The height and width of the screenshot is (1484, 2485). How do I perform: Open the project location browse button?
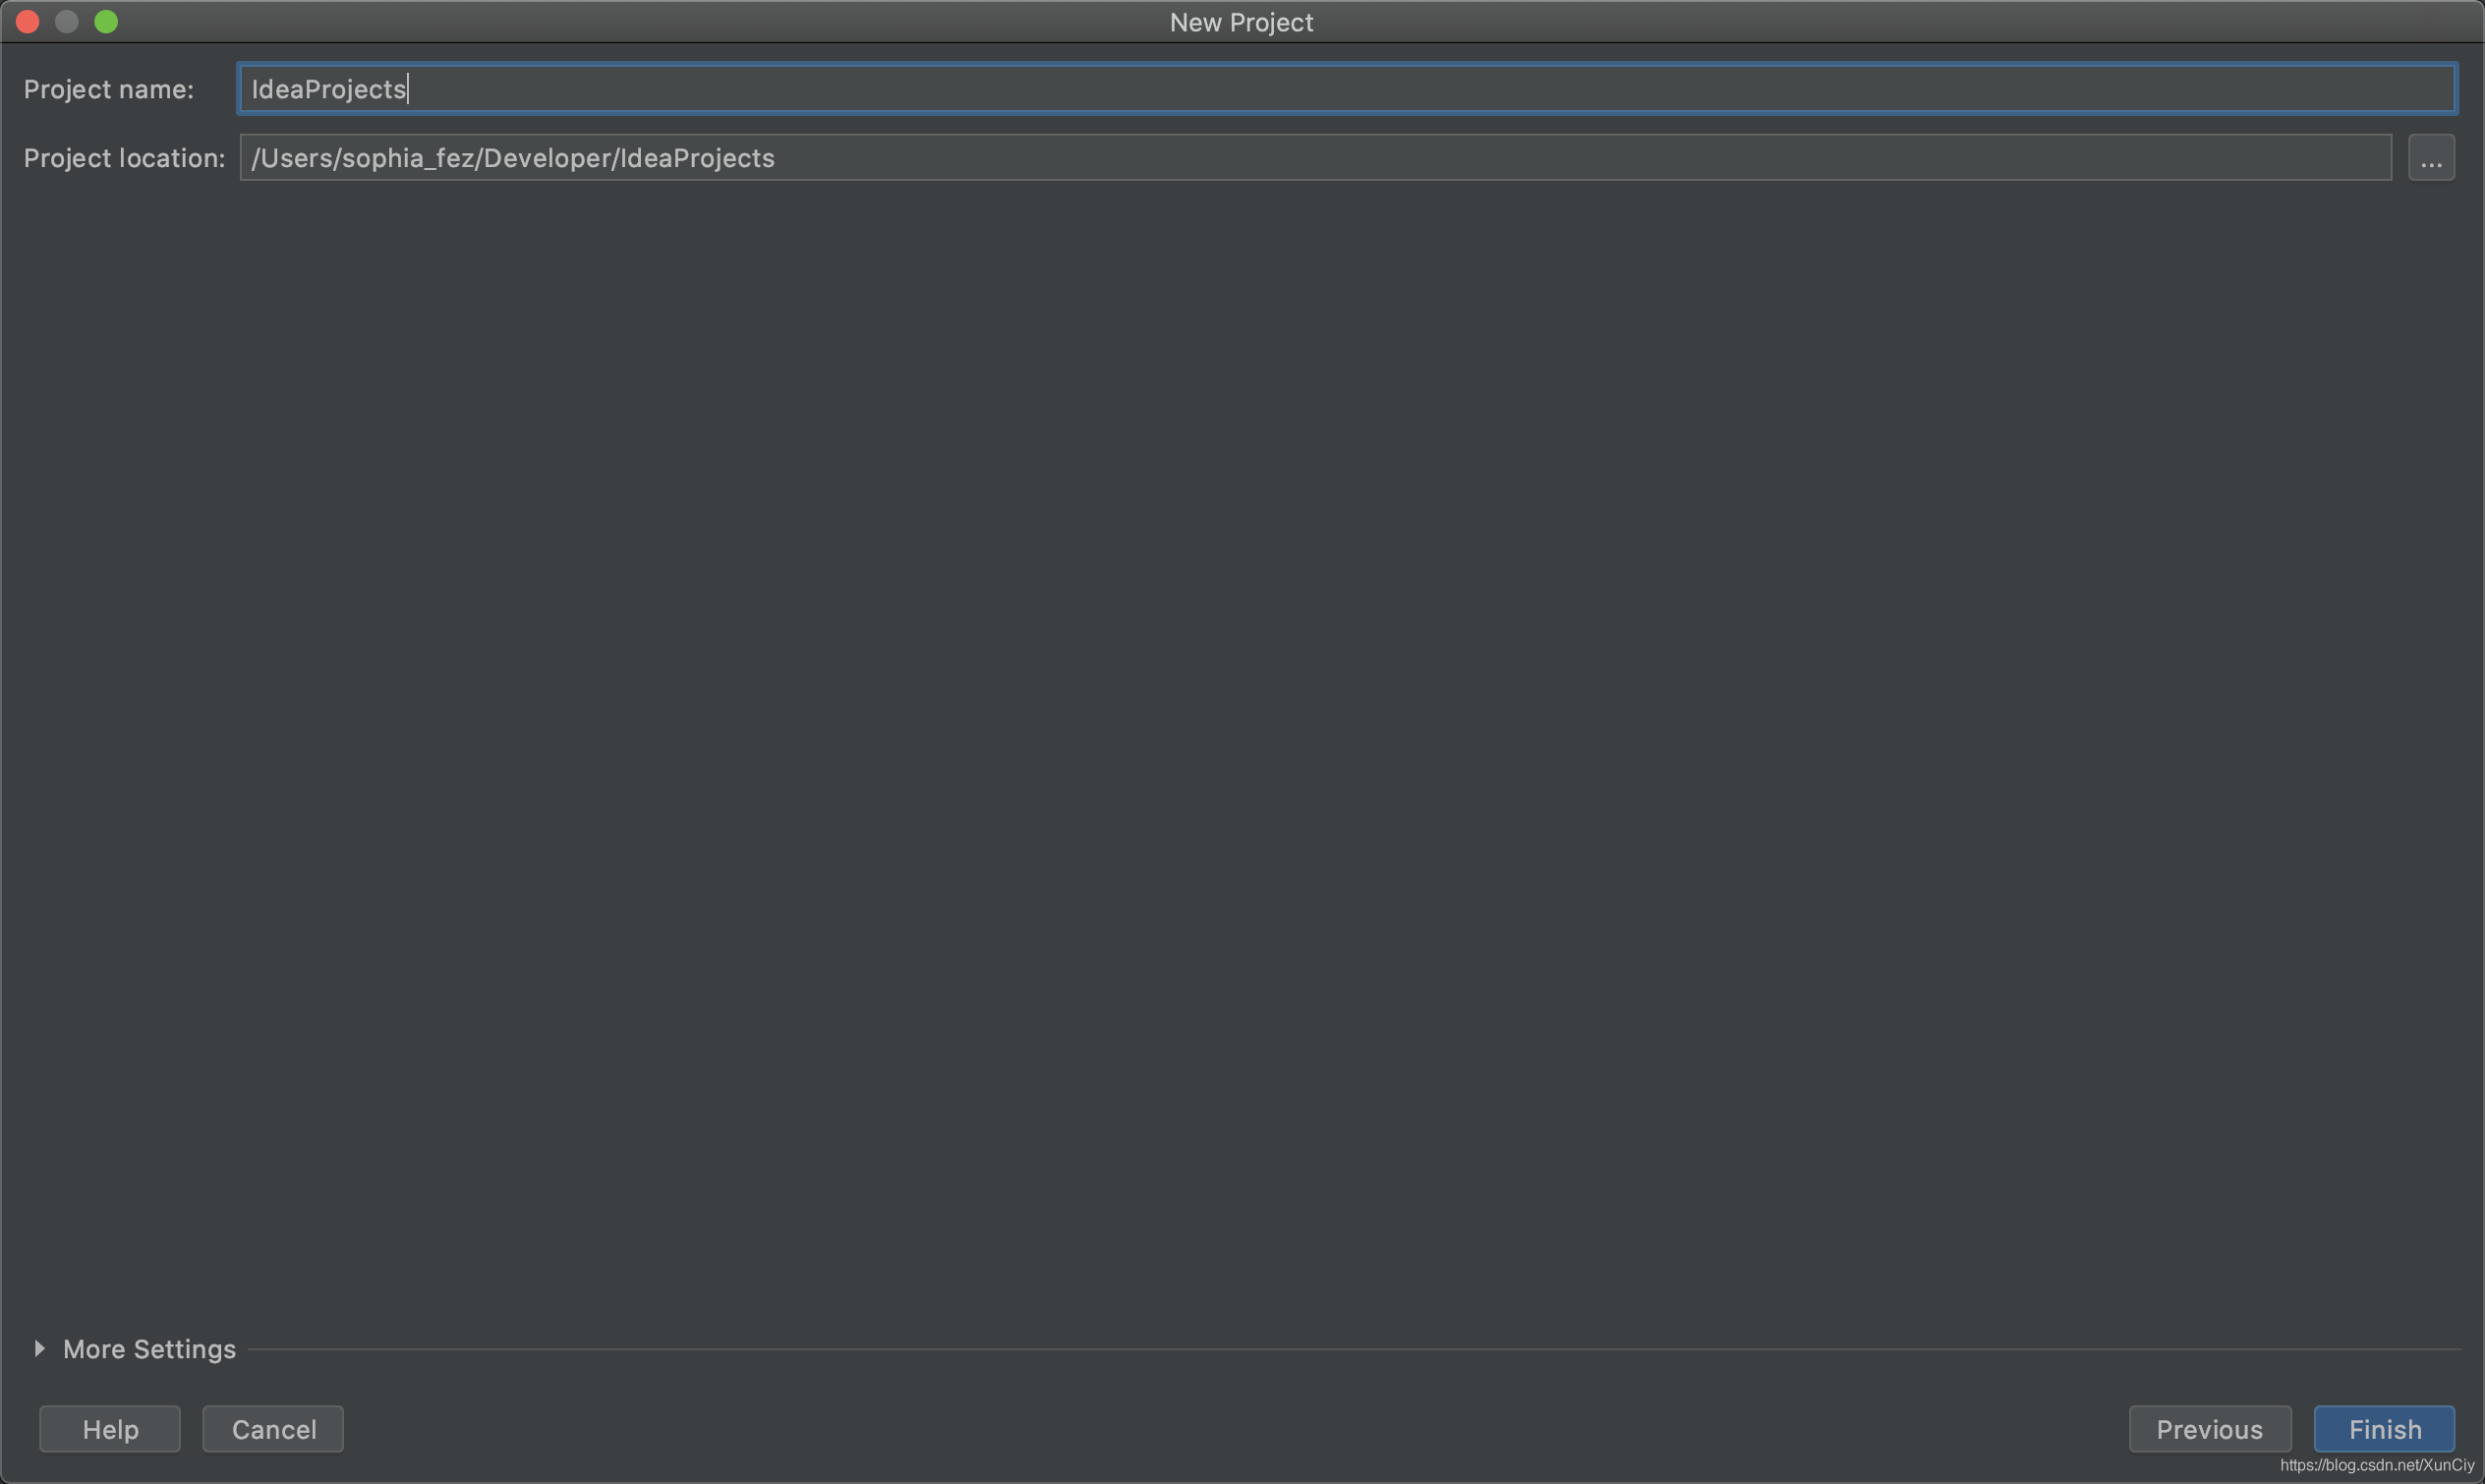(2430, 158)
